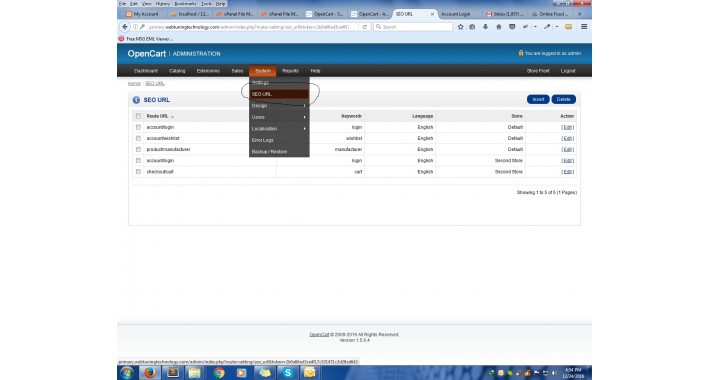Toggle the select-all checkbox in table header
This screenshot has width=710, height=380.
click(138, 116)
